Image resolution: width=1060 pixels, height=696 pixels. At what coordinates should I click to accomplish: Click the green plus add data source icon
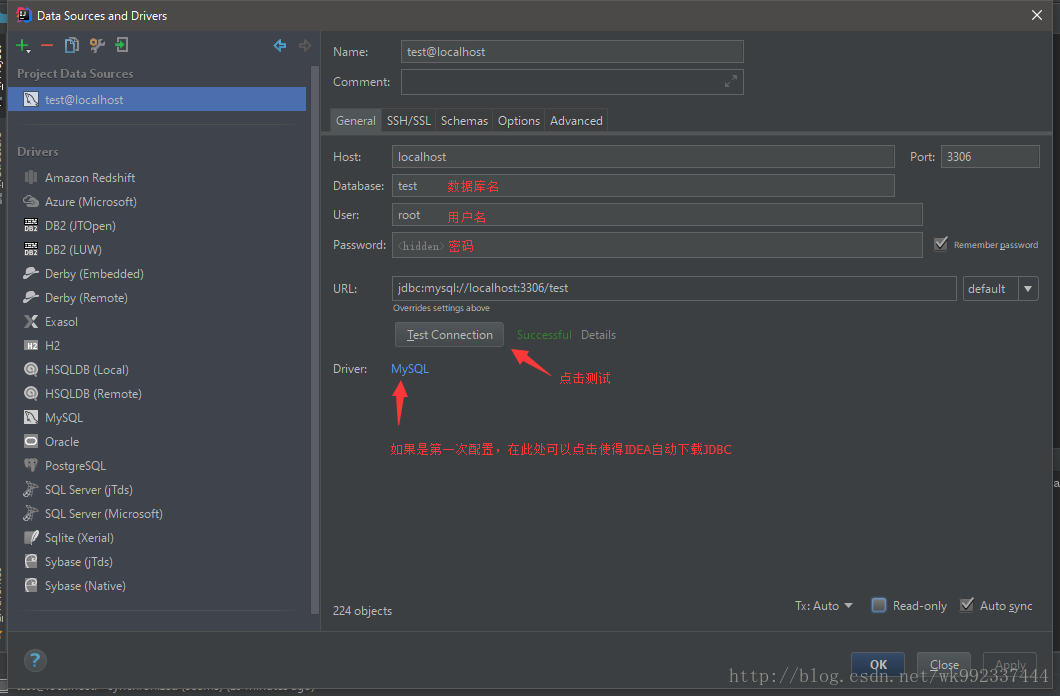22,45
